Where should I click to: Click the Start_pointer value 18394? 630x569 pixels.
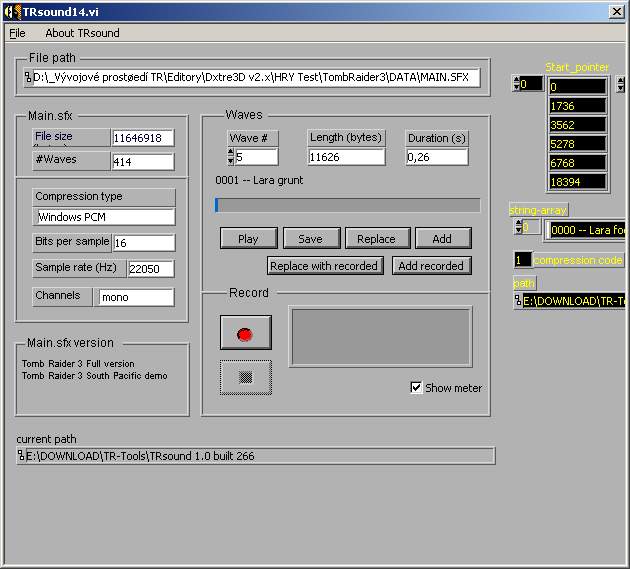click(x=577, y=182)
